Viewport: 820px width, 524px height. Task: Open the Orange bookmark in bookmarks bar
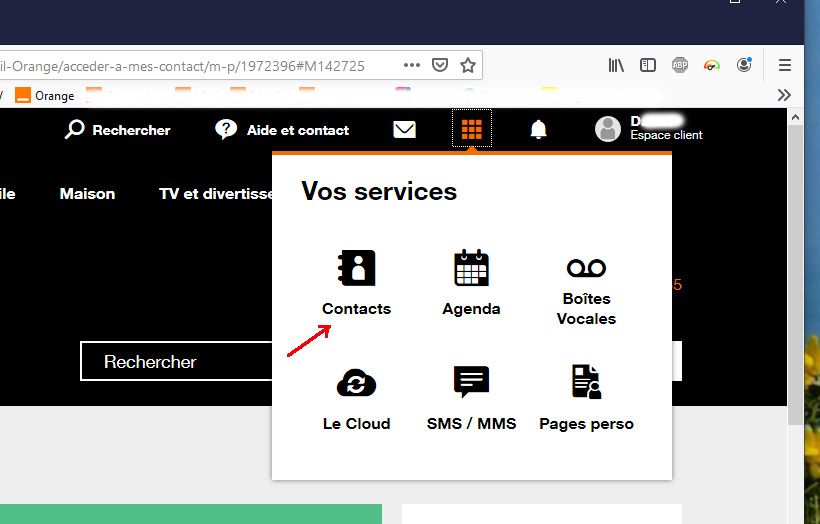pyautogui.click(x=44, y=96)
